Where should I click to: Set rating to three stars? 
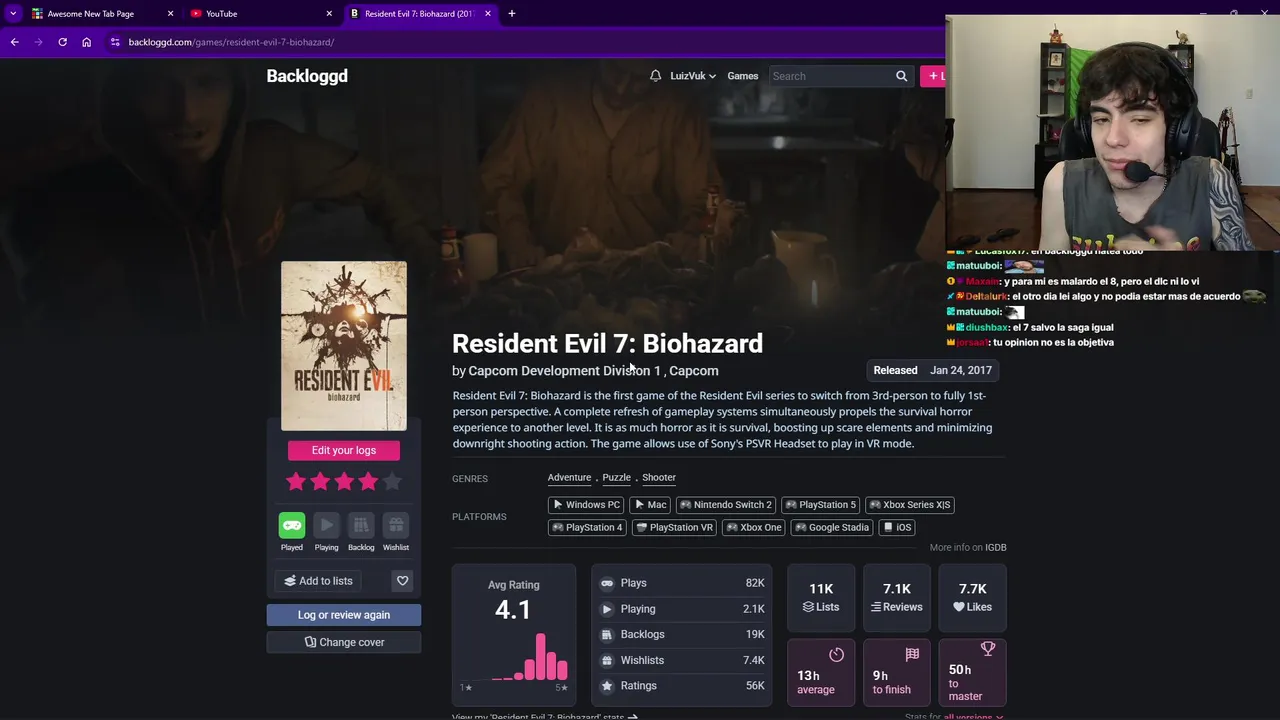pyautogui.click(x=344, y=482)
